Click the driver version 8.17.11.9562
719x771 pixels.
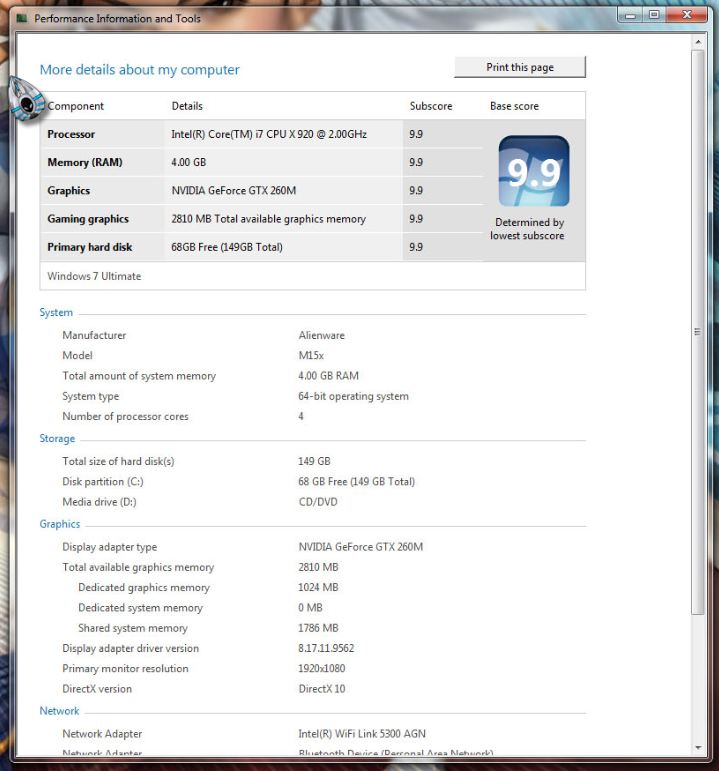[326, 648]
